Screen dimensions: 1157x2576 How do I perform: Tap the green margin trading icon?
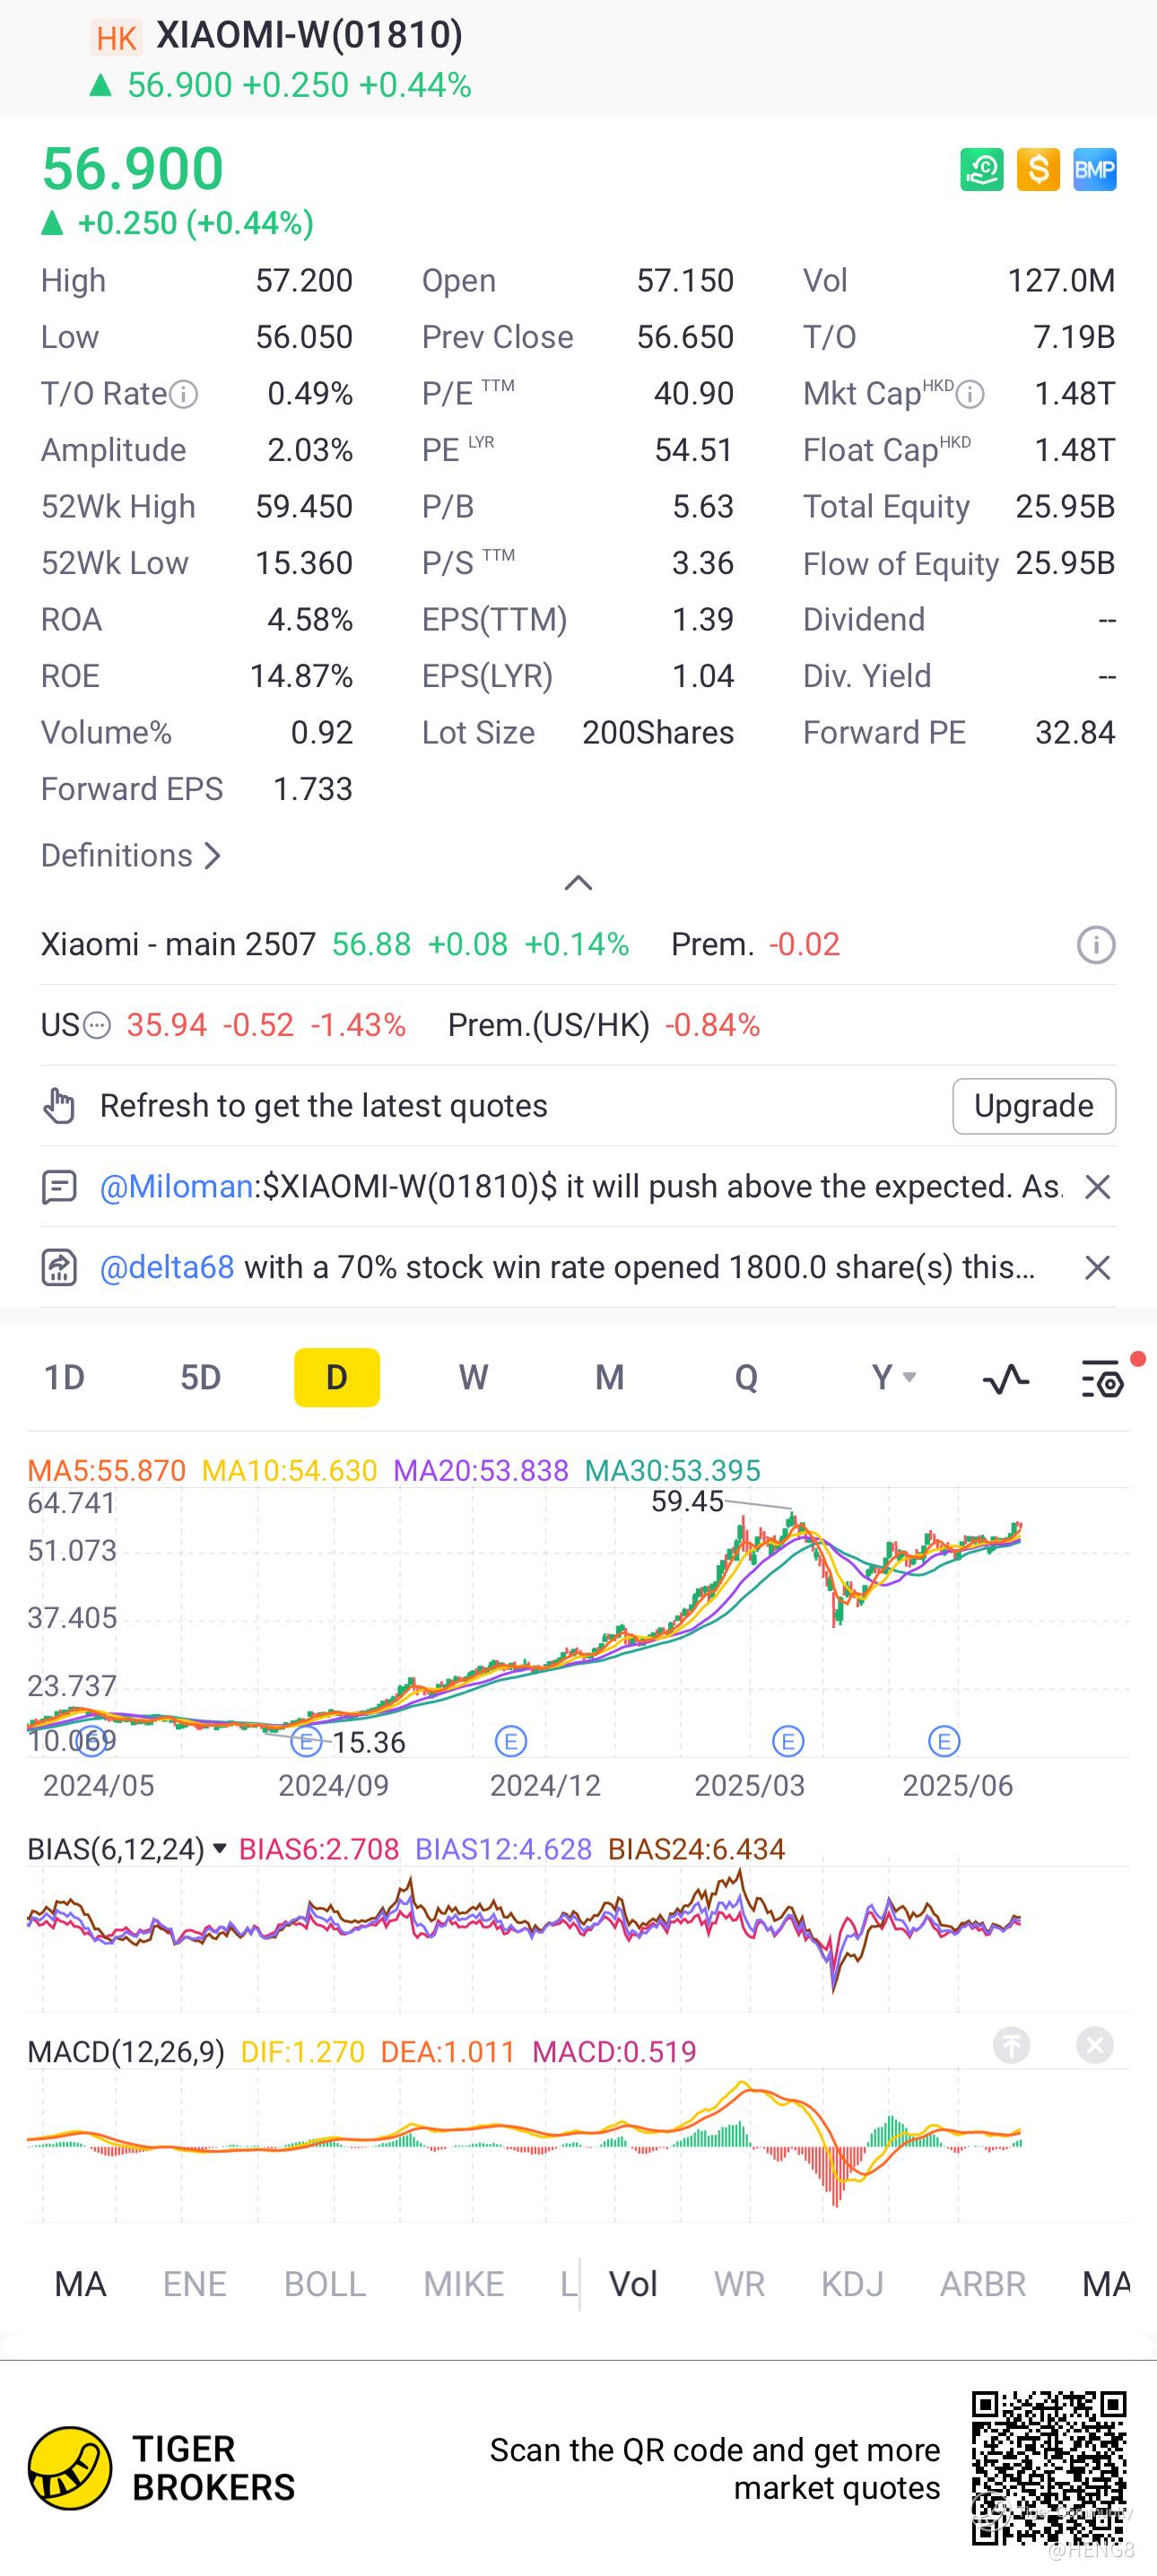click(x=981, y=169)
